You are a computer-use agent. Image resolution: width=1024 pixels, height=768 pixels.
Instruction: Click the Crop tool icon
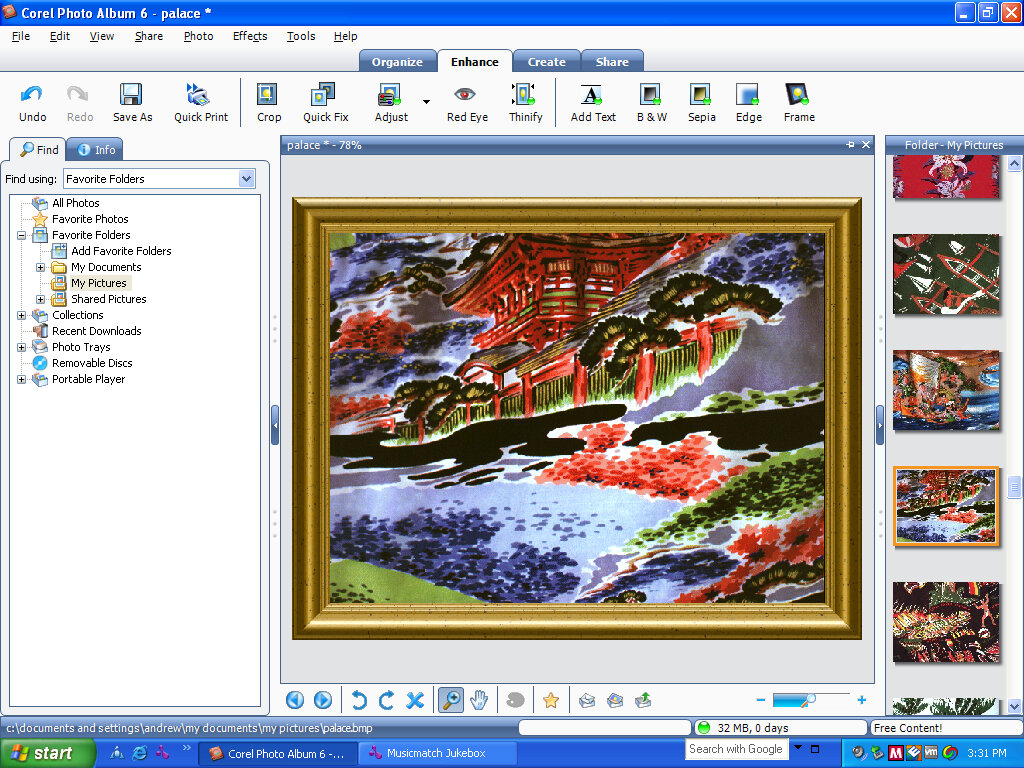[268, 101]
